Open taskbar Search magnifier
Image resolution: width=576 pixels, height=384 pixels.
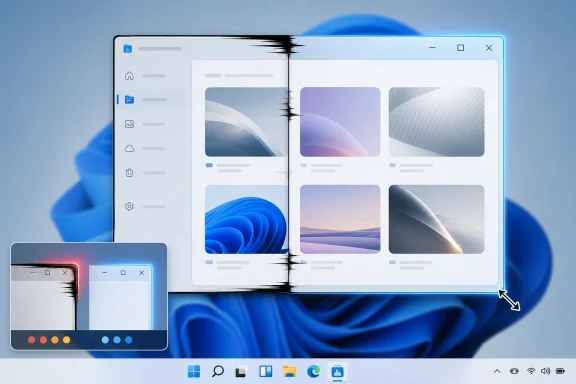click(x=218, y=371)
